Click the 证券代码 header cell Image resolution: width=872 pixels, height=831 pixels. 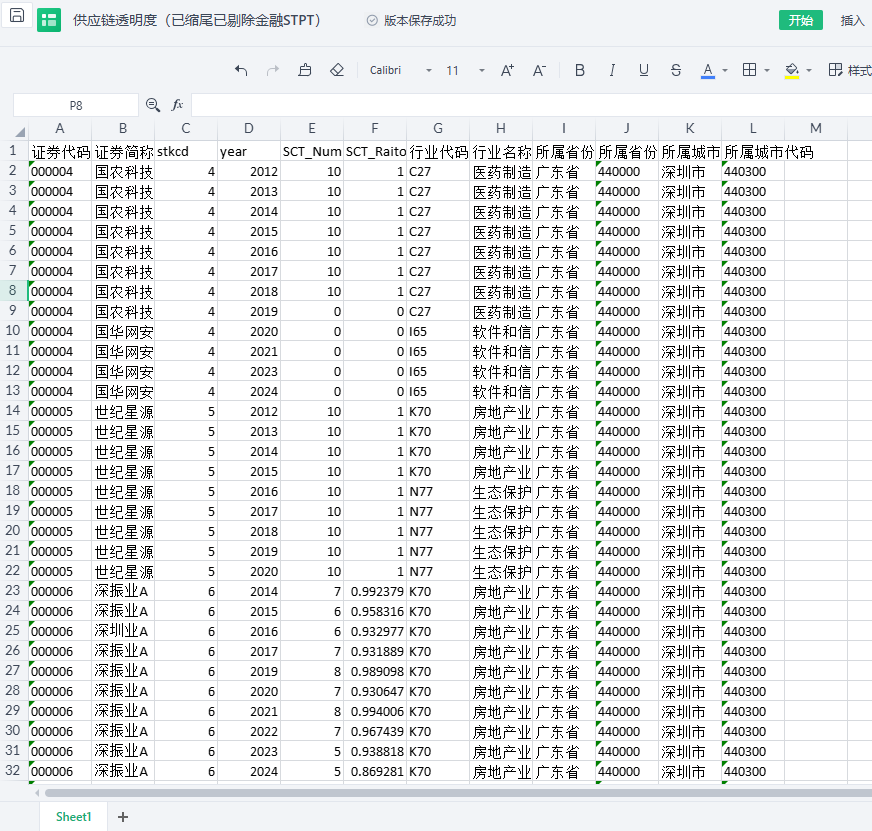(60, 151)
